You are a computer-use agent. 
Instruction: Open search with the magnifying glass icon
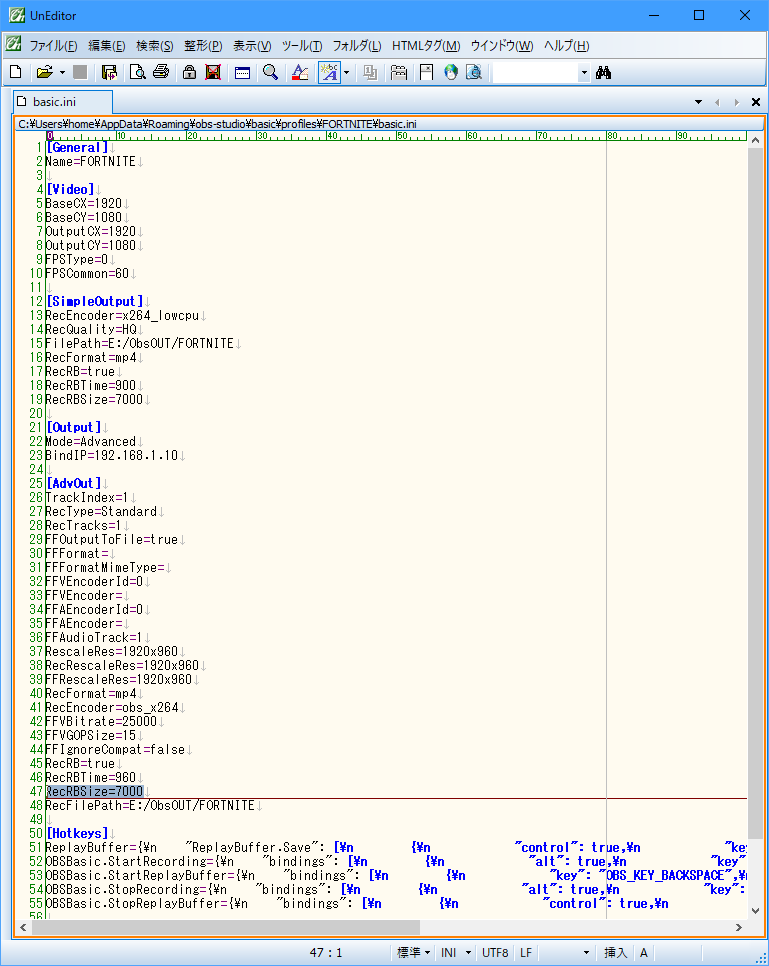pos(270,72)
